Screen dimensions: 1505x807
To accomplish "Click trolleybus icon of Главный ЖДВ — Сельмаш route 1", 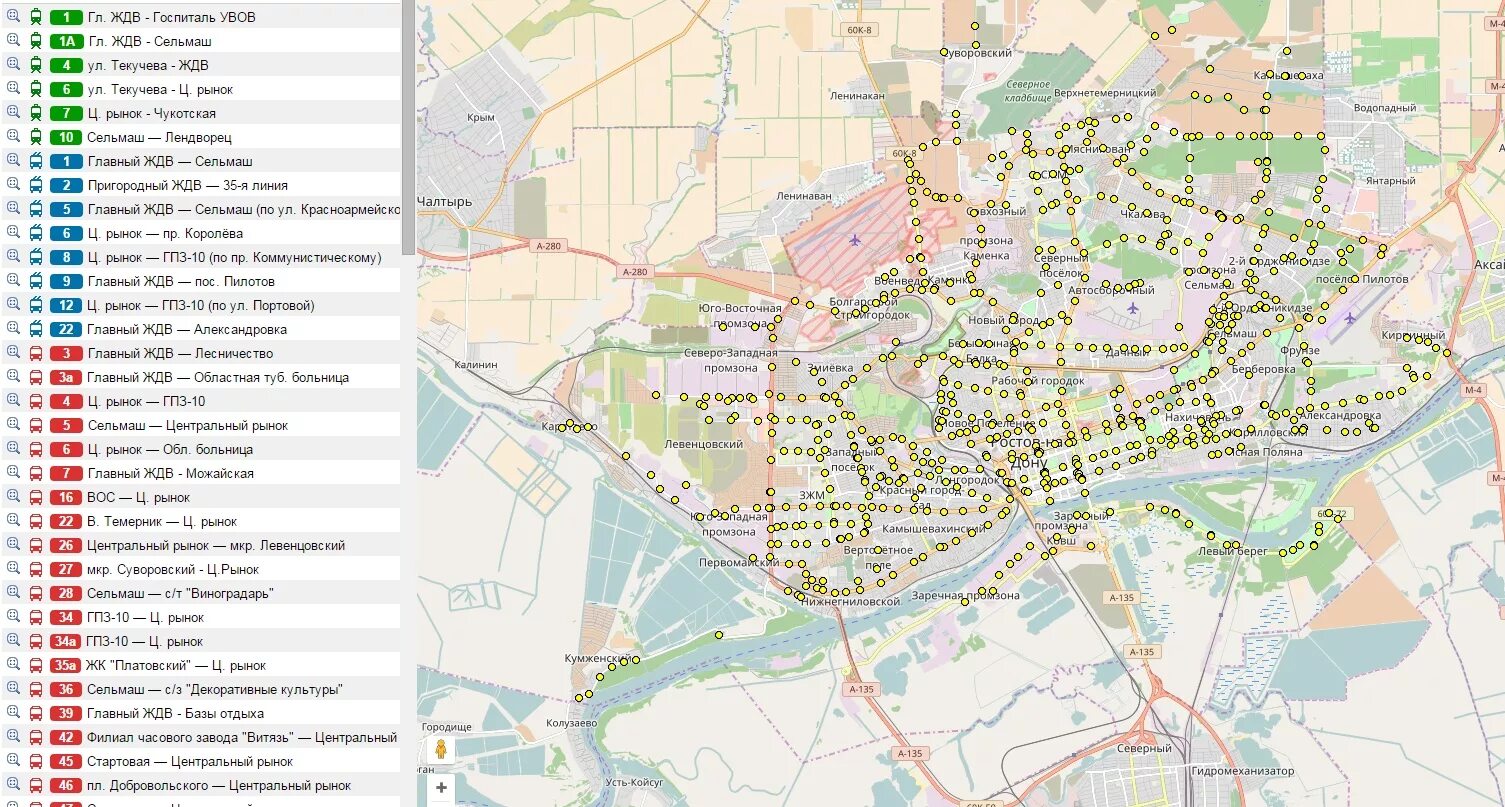I will [36, 161].
